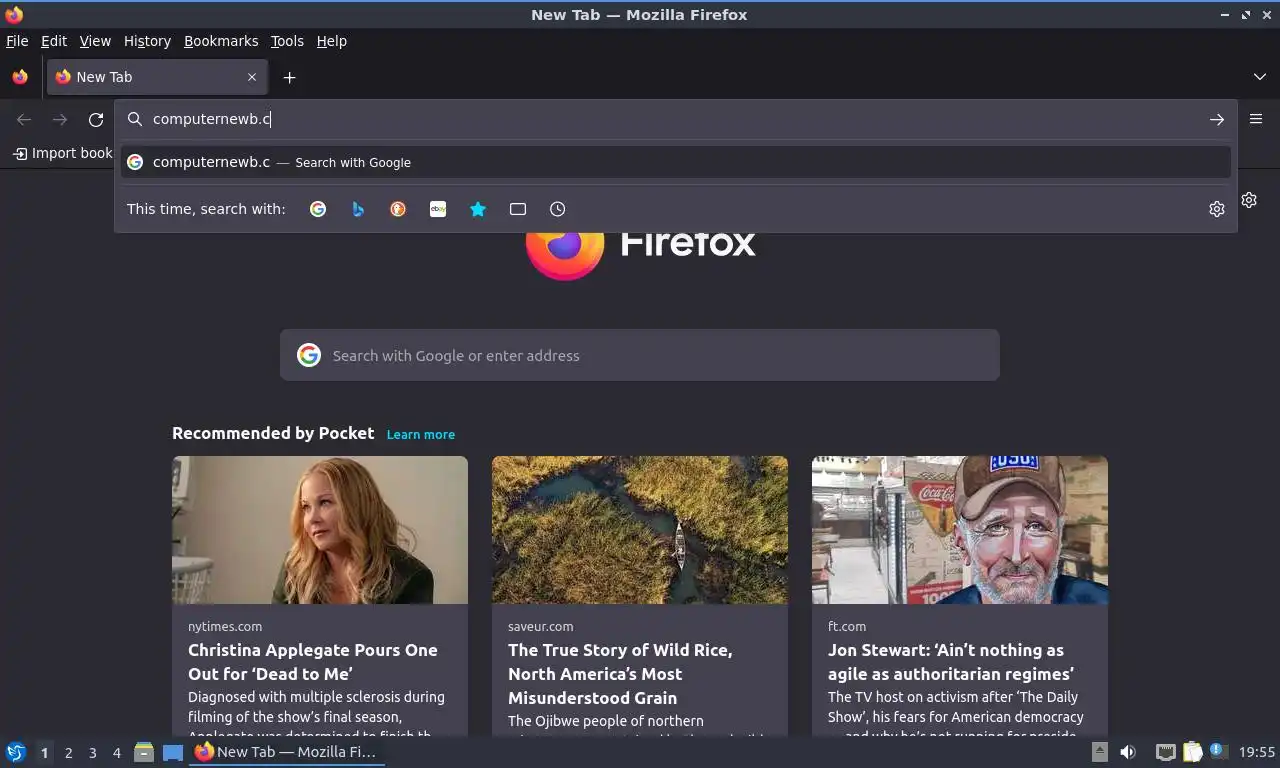This screenshot has width=1280, height=768.
Task: Open the clipboard manager tray icon
Action: [1192, 752]
